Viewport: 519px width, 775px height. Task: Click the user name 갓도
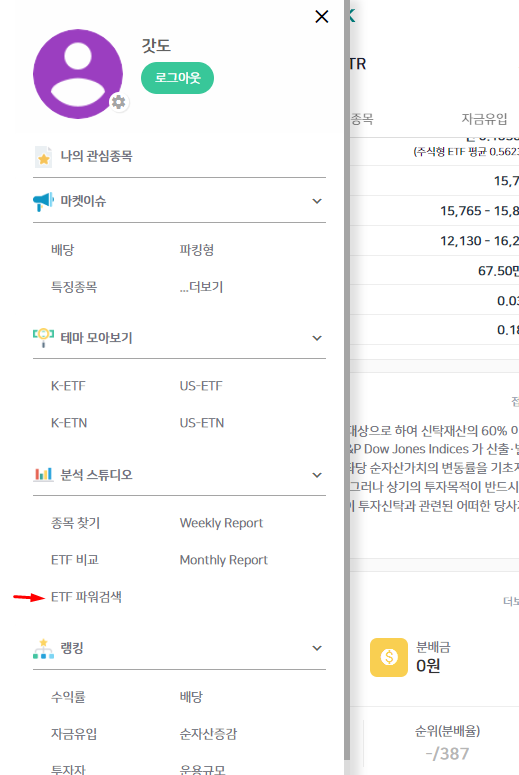(x=156, y=45)
